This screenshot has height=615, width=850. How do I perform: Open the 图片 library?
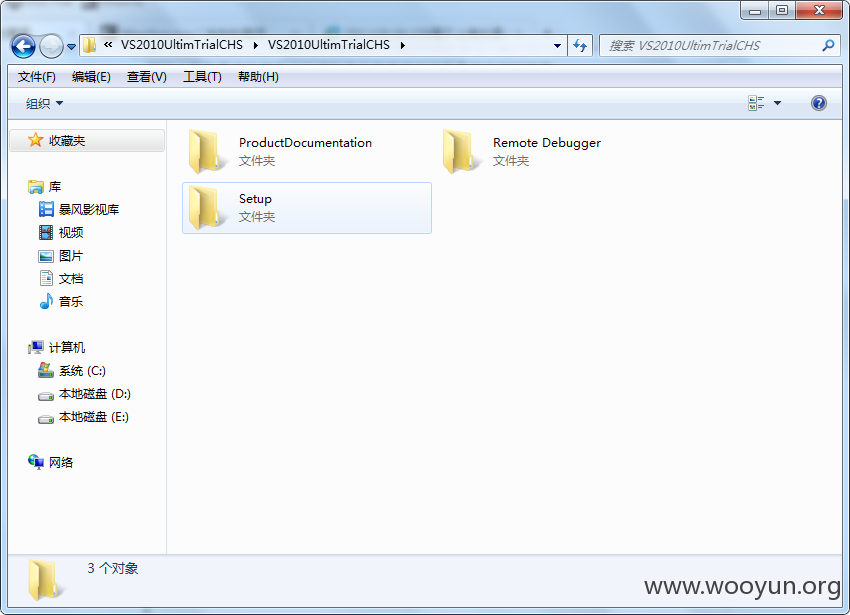pos(71,256)
